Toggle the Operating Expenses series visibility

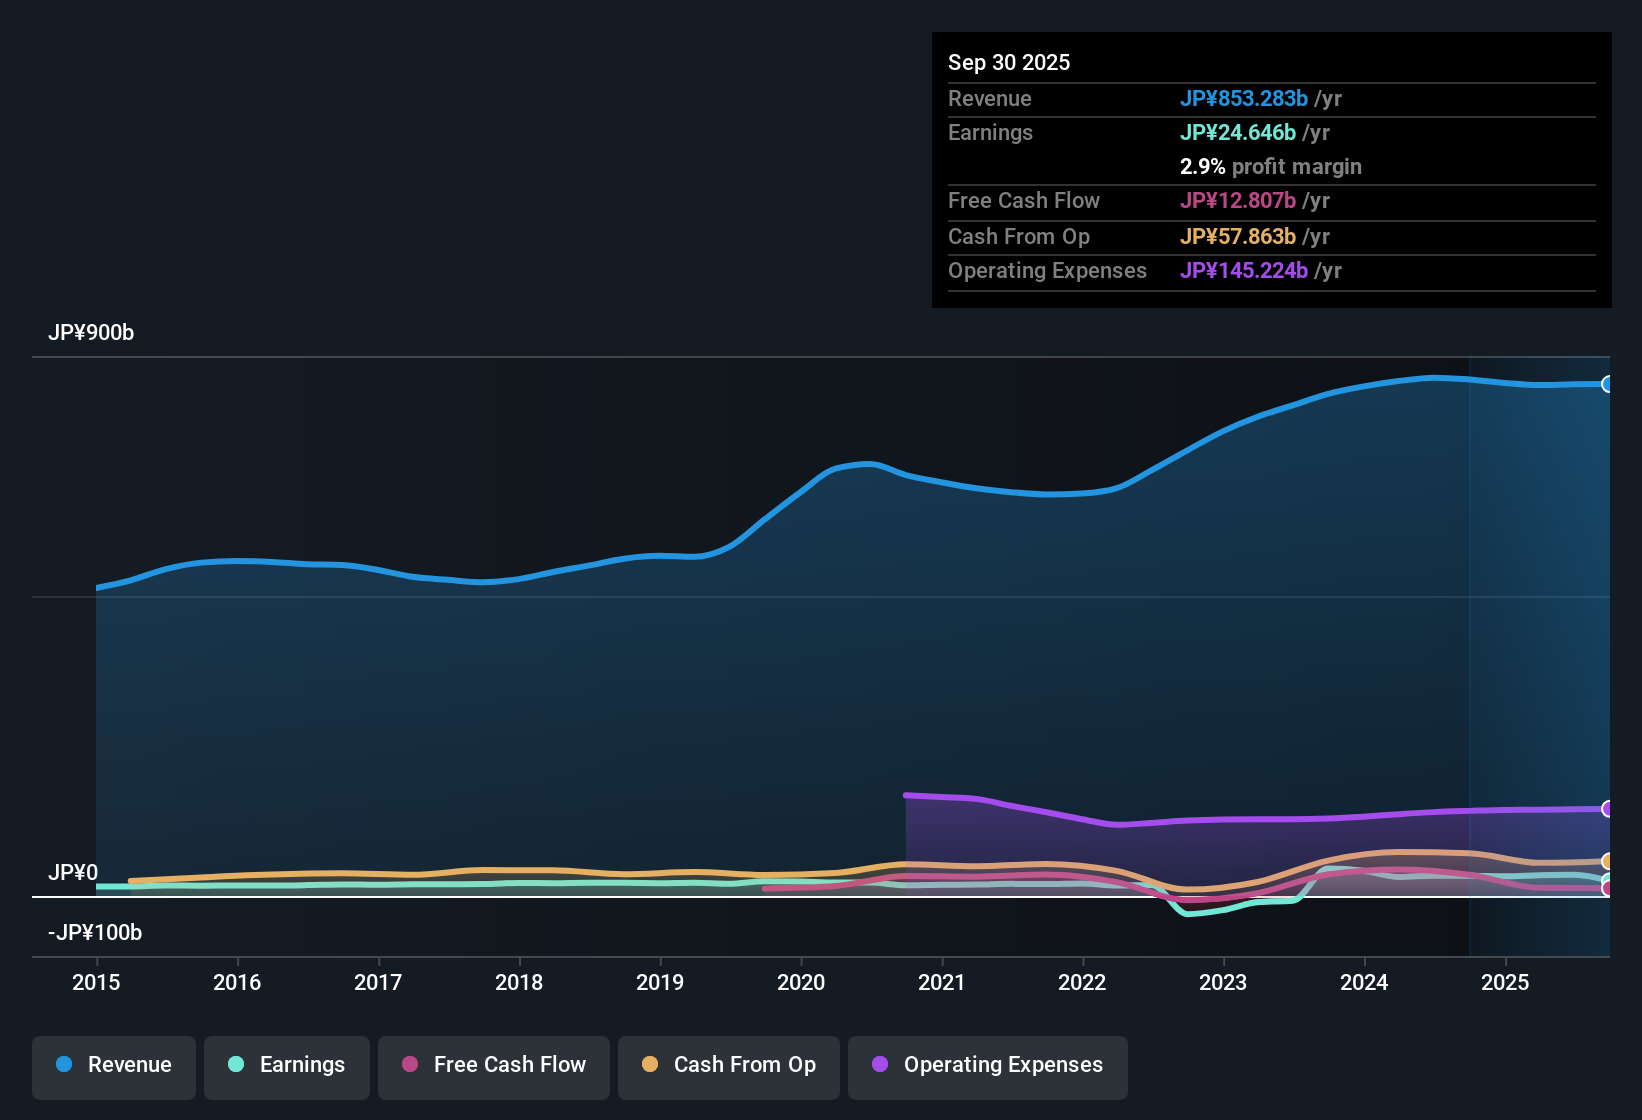coord(987,1065)
